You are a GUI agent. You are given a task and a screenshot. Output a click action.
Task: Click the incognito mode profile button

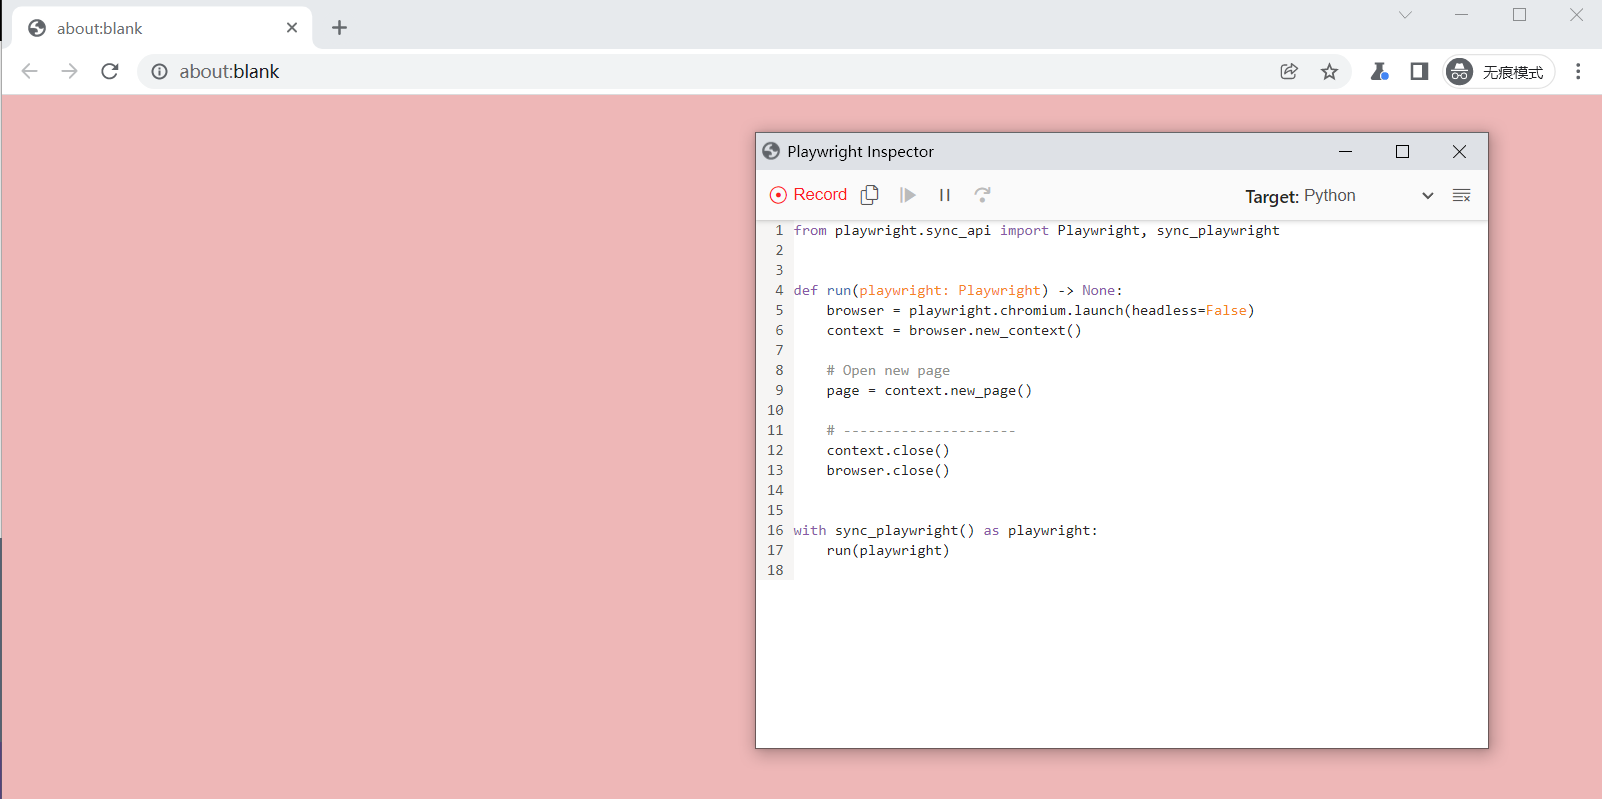(1498, 72)
